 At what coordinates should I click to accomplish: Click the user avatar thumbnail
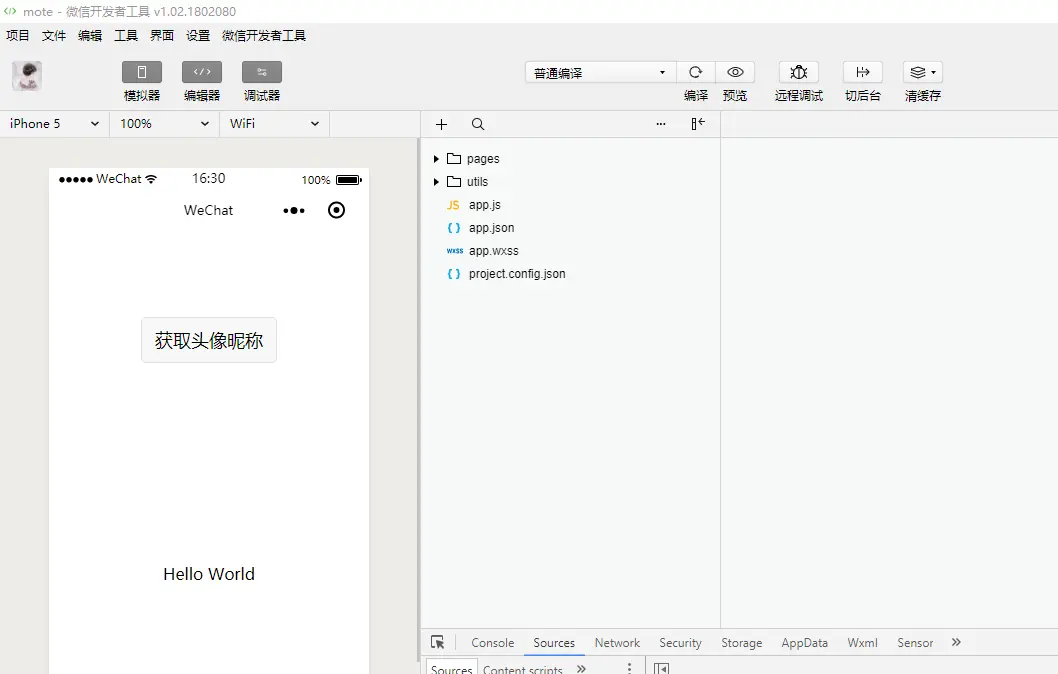pyautogui.click(x=27, y=76)
